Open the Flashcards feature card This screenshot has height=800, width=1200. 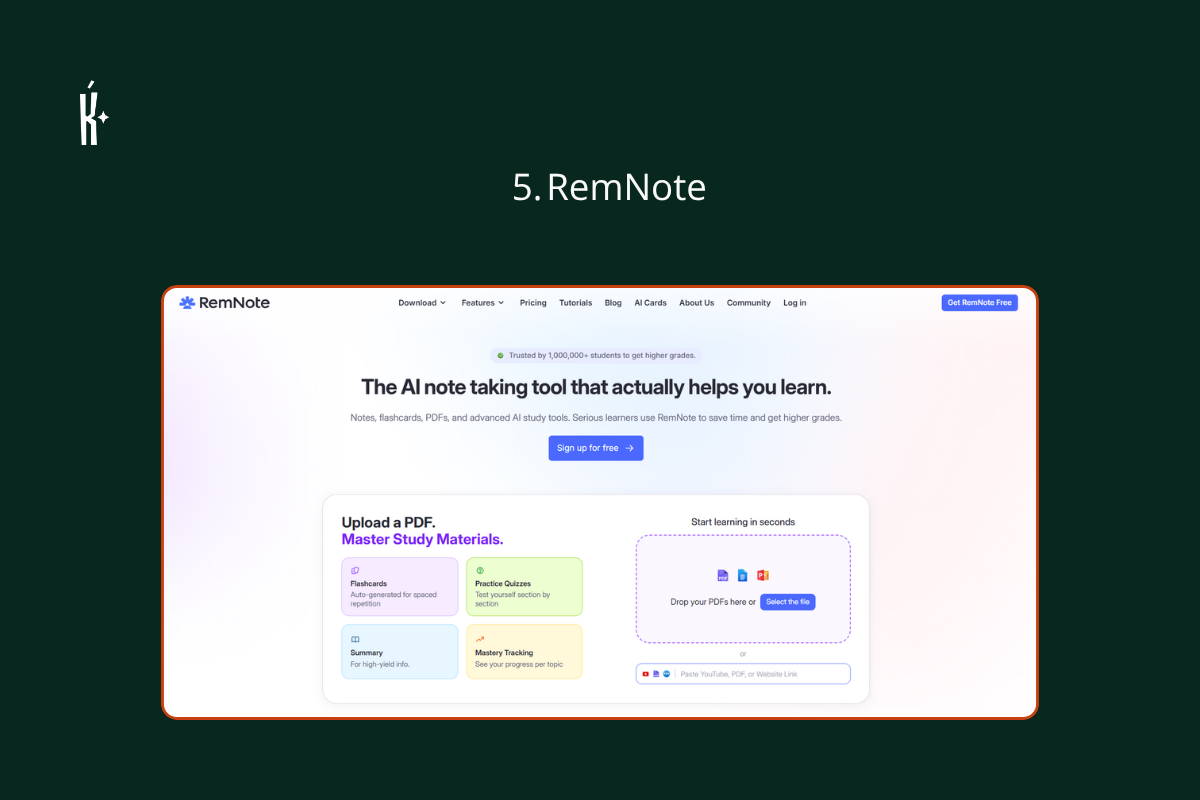(400, 587)
